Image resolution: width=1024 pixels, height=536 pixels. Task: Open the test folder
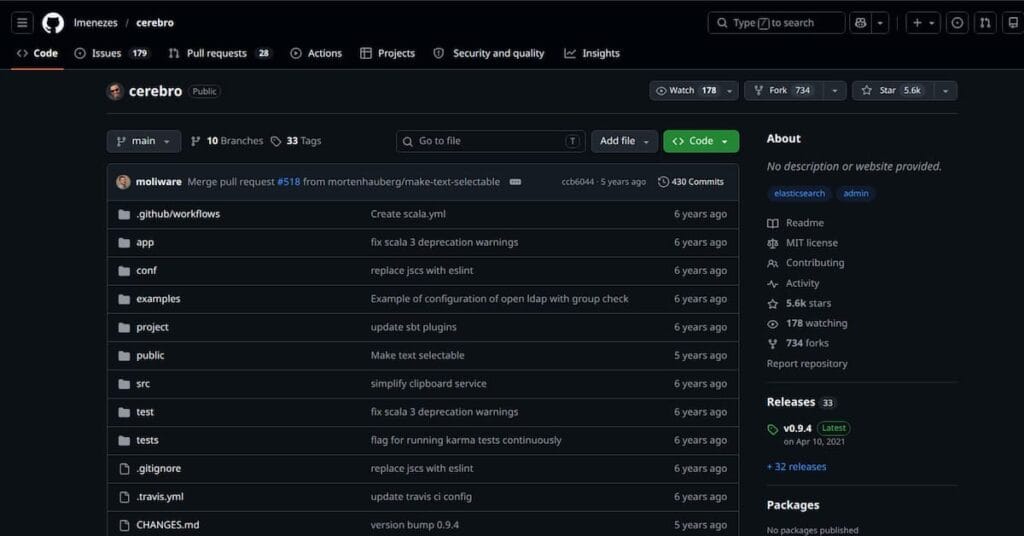pos(145,412)
